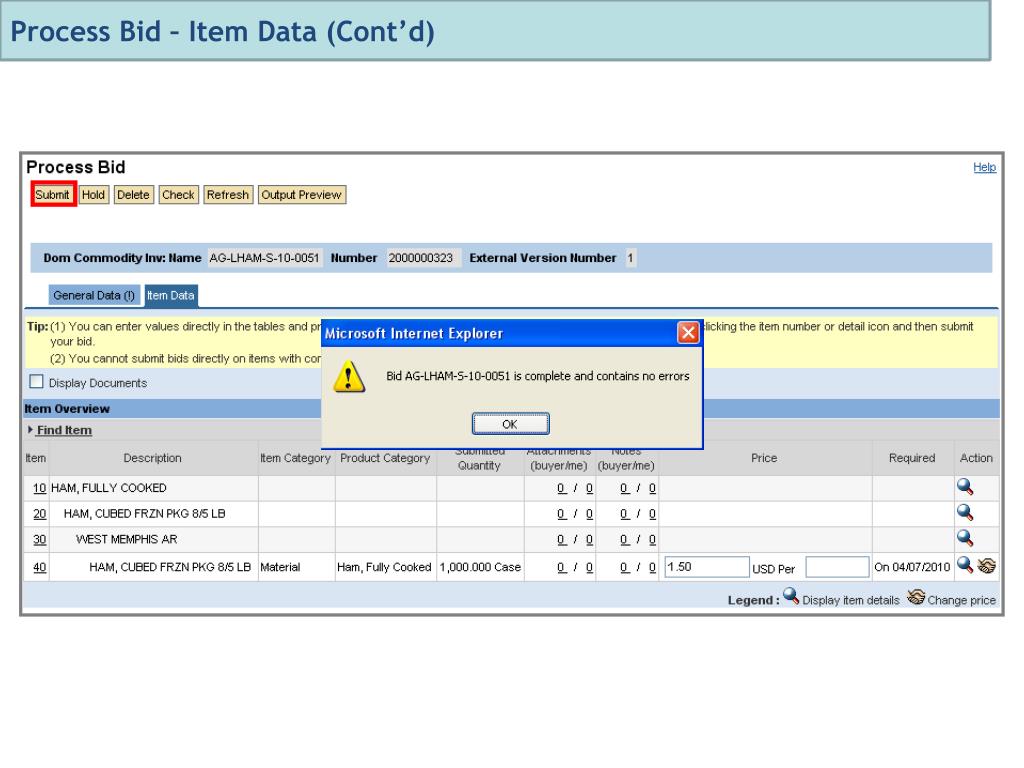
Task: Enable the Display Documents checkbox
Action: click(36, 383)
